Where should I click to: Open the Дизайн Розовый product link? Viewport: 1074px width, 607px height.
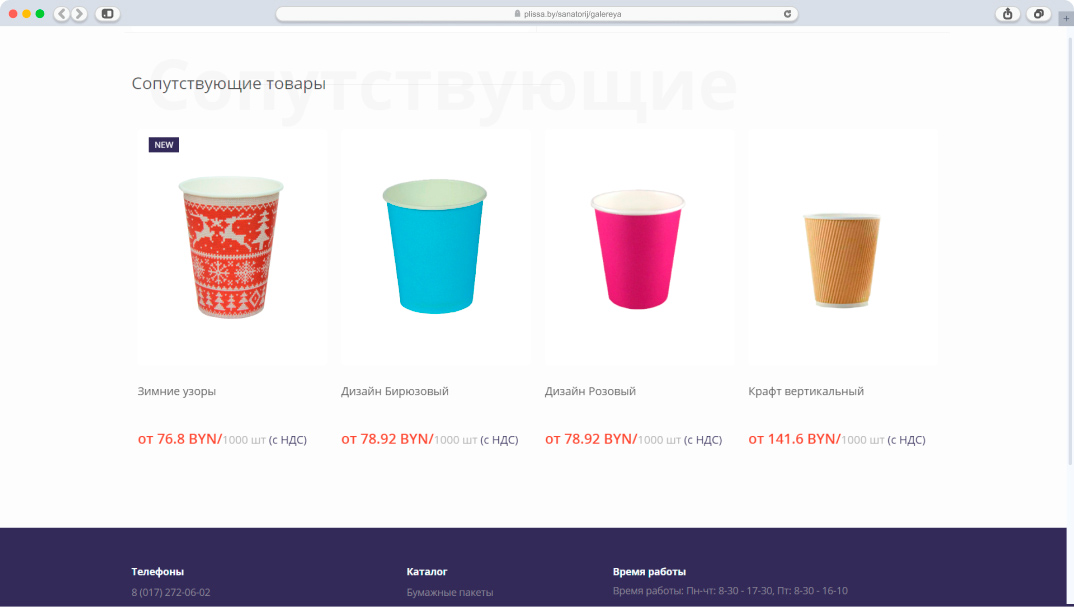590,391
